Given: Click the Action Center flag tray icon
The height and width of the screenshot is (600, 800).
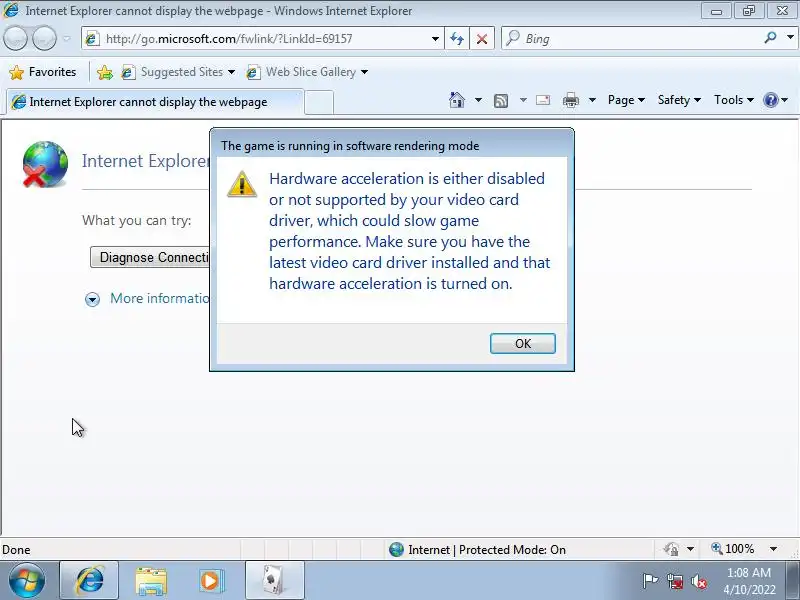Looking at the screenshot, I should pyautogui.click(x=650, y=581).
